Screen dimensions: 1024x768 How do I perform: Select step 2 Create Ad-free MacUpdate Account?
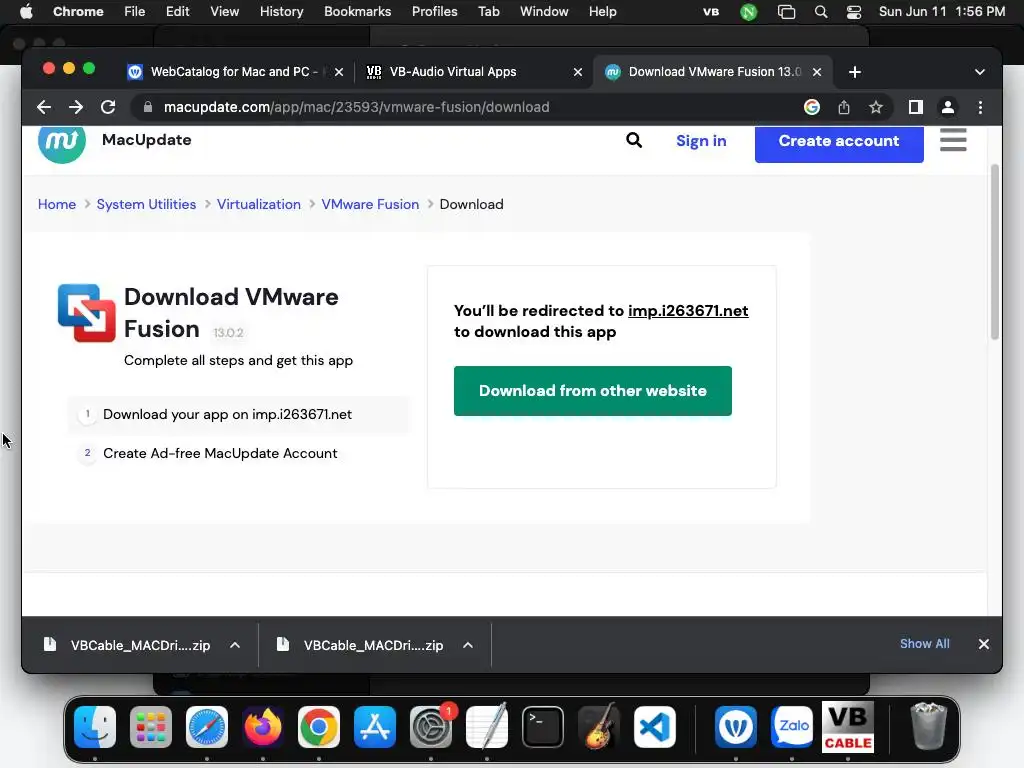[239, 453]
